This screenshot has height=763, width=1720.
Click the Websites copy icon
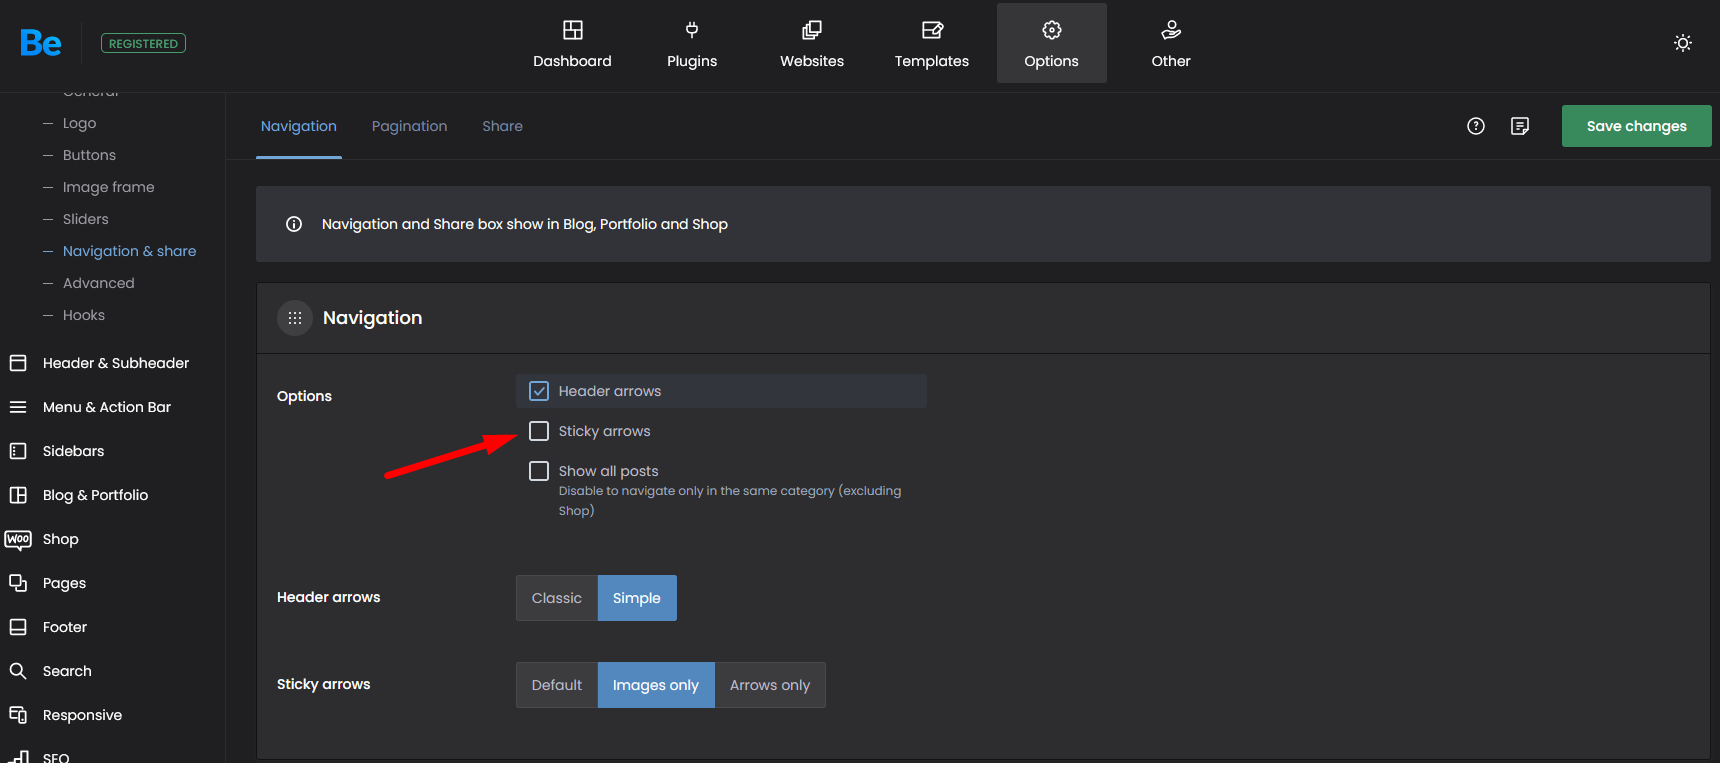[812, 29]
